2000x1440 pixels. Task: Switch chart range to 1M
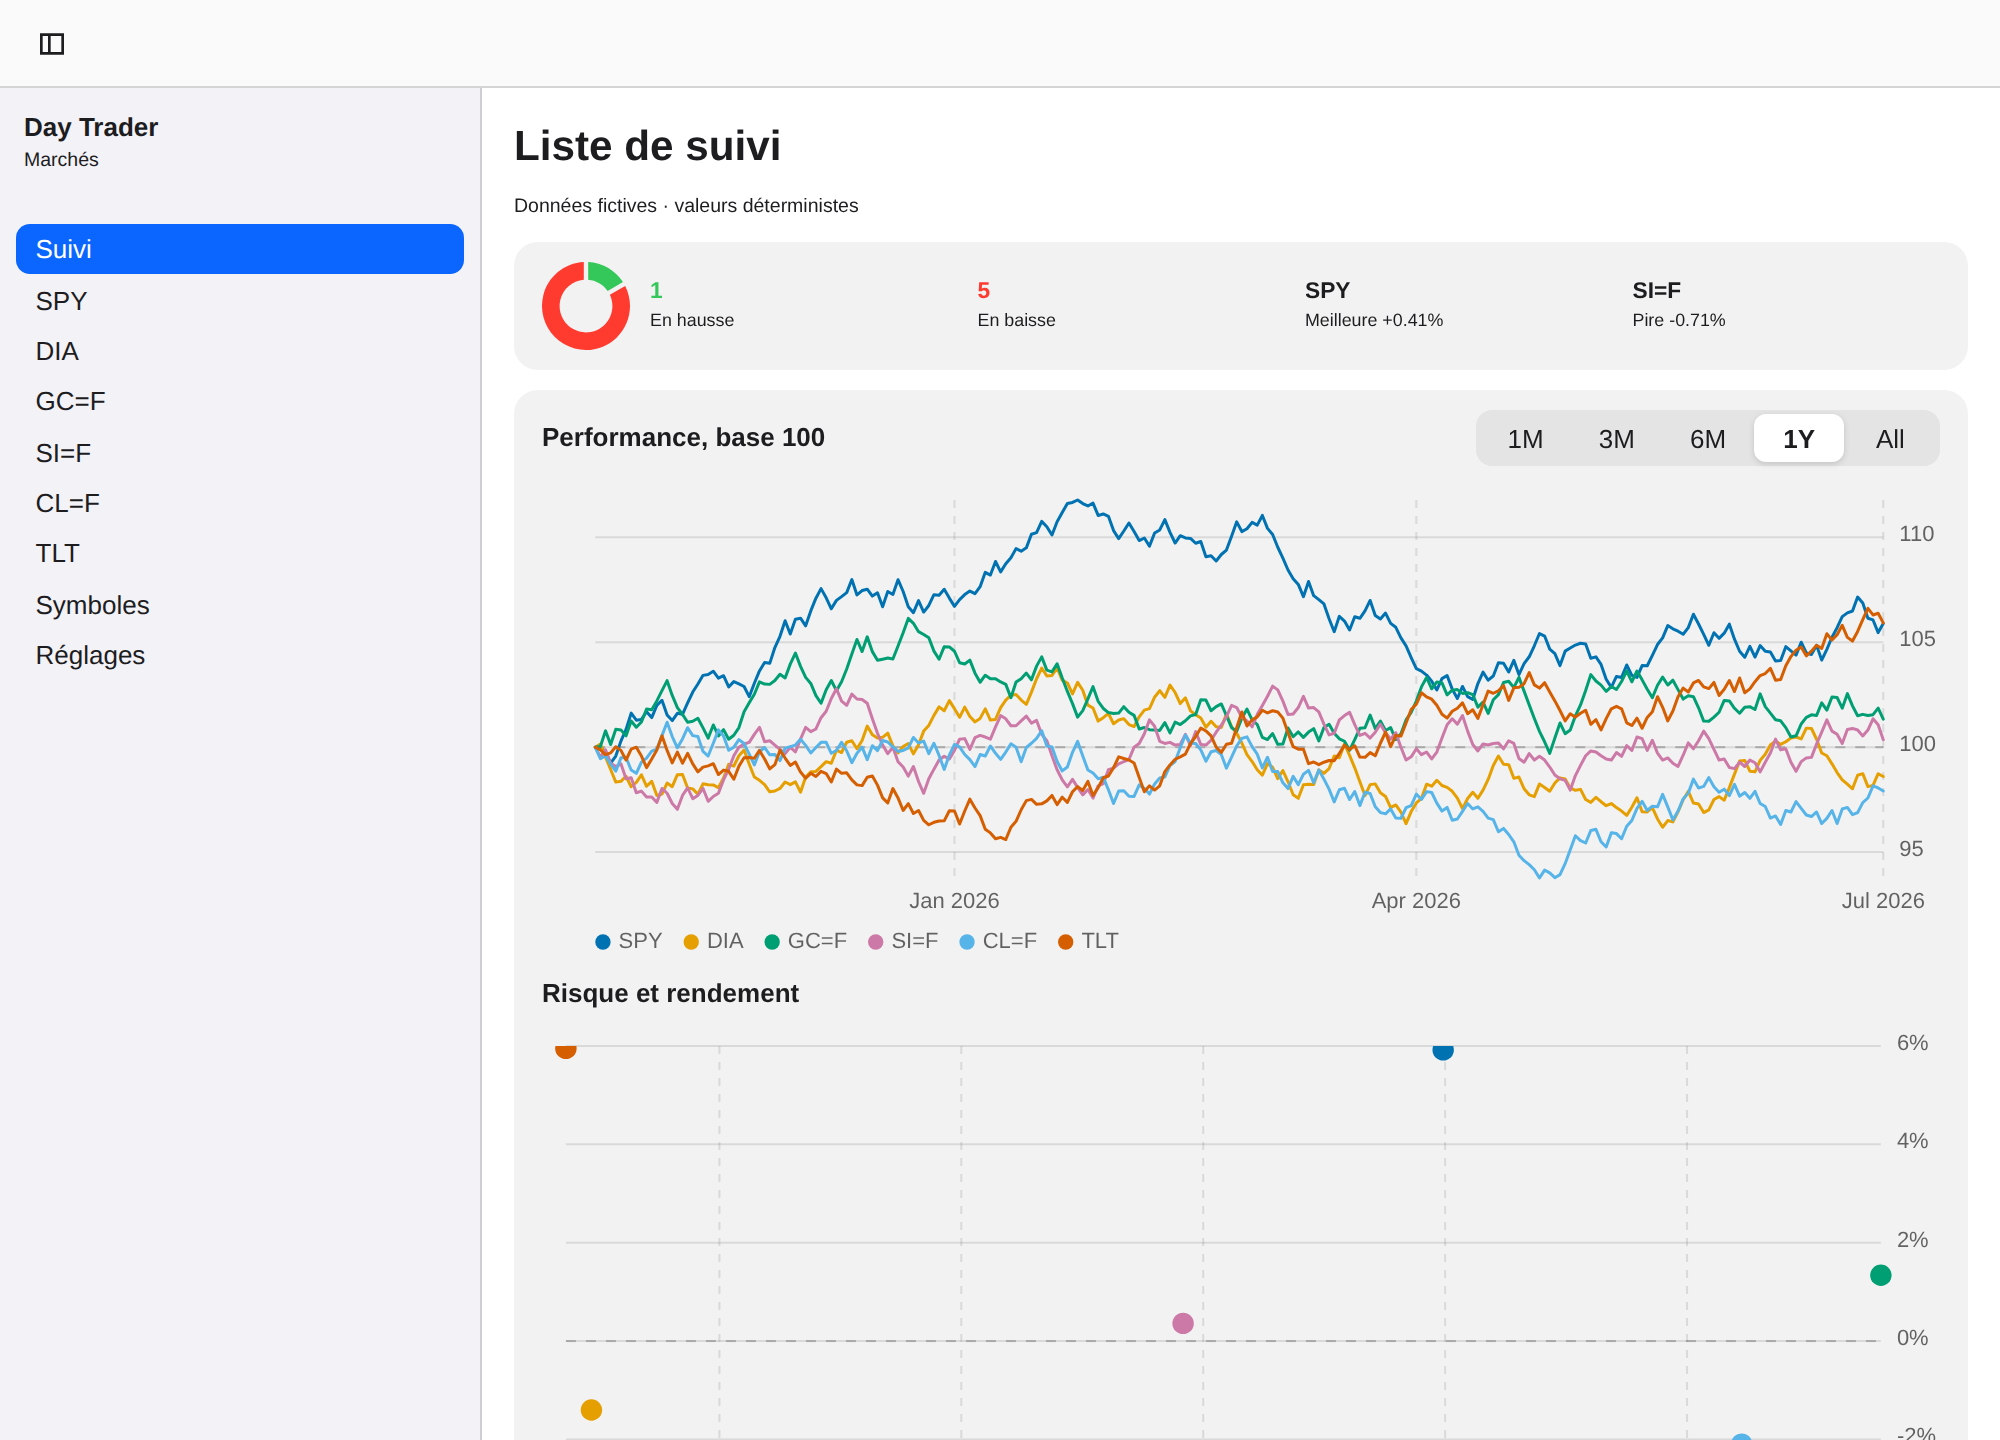pos(1525,438)
